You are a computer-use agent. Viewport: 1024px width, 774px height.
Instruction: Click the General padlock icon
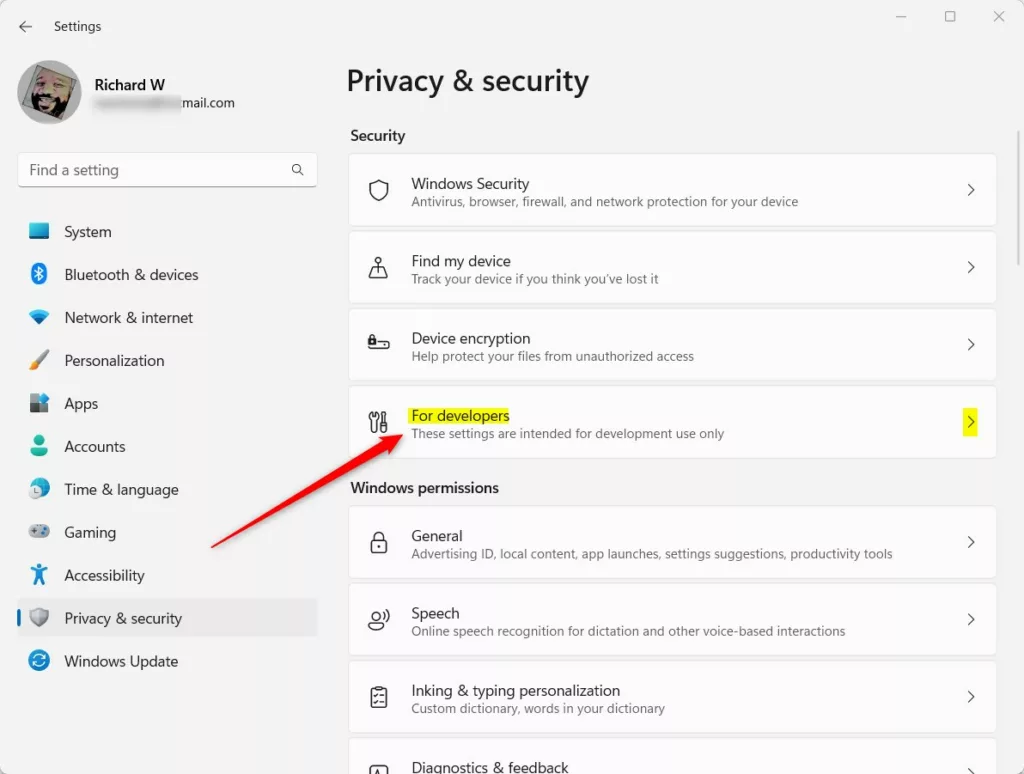click(379, 542)
